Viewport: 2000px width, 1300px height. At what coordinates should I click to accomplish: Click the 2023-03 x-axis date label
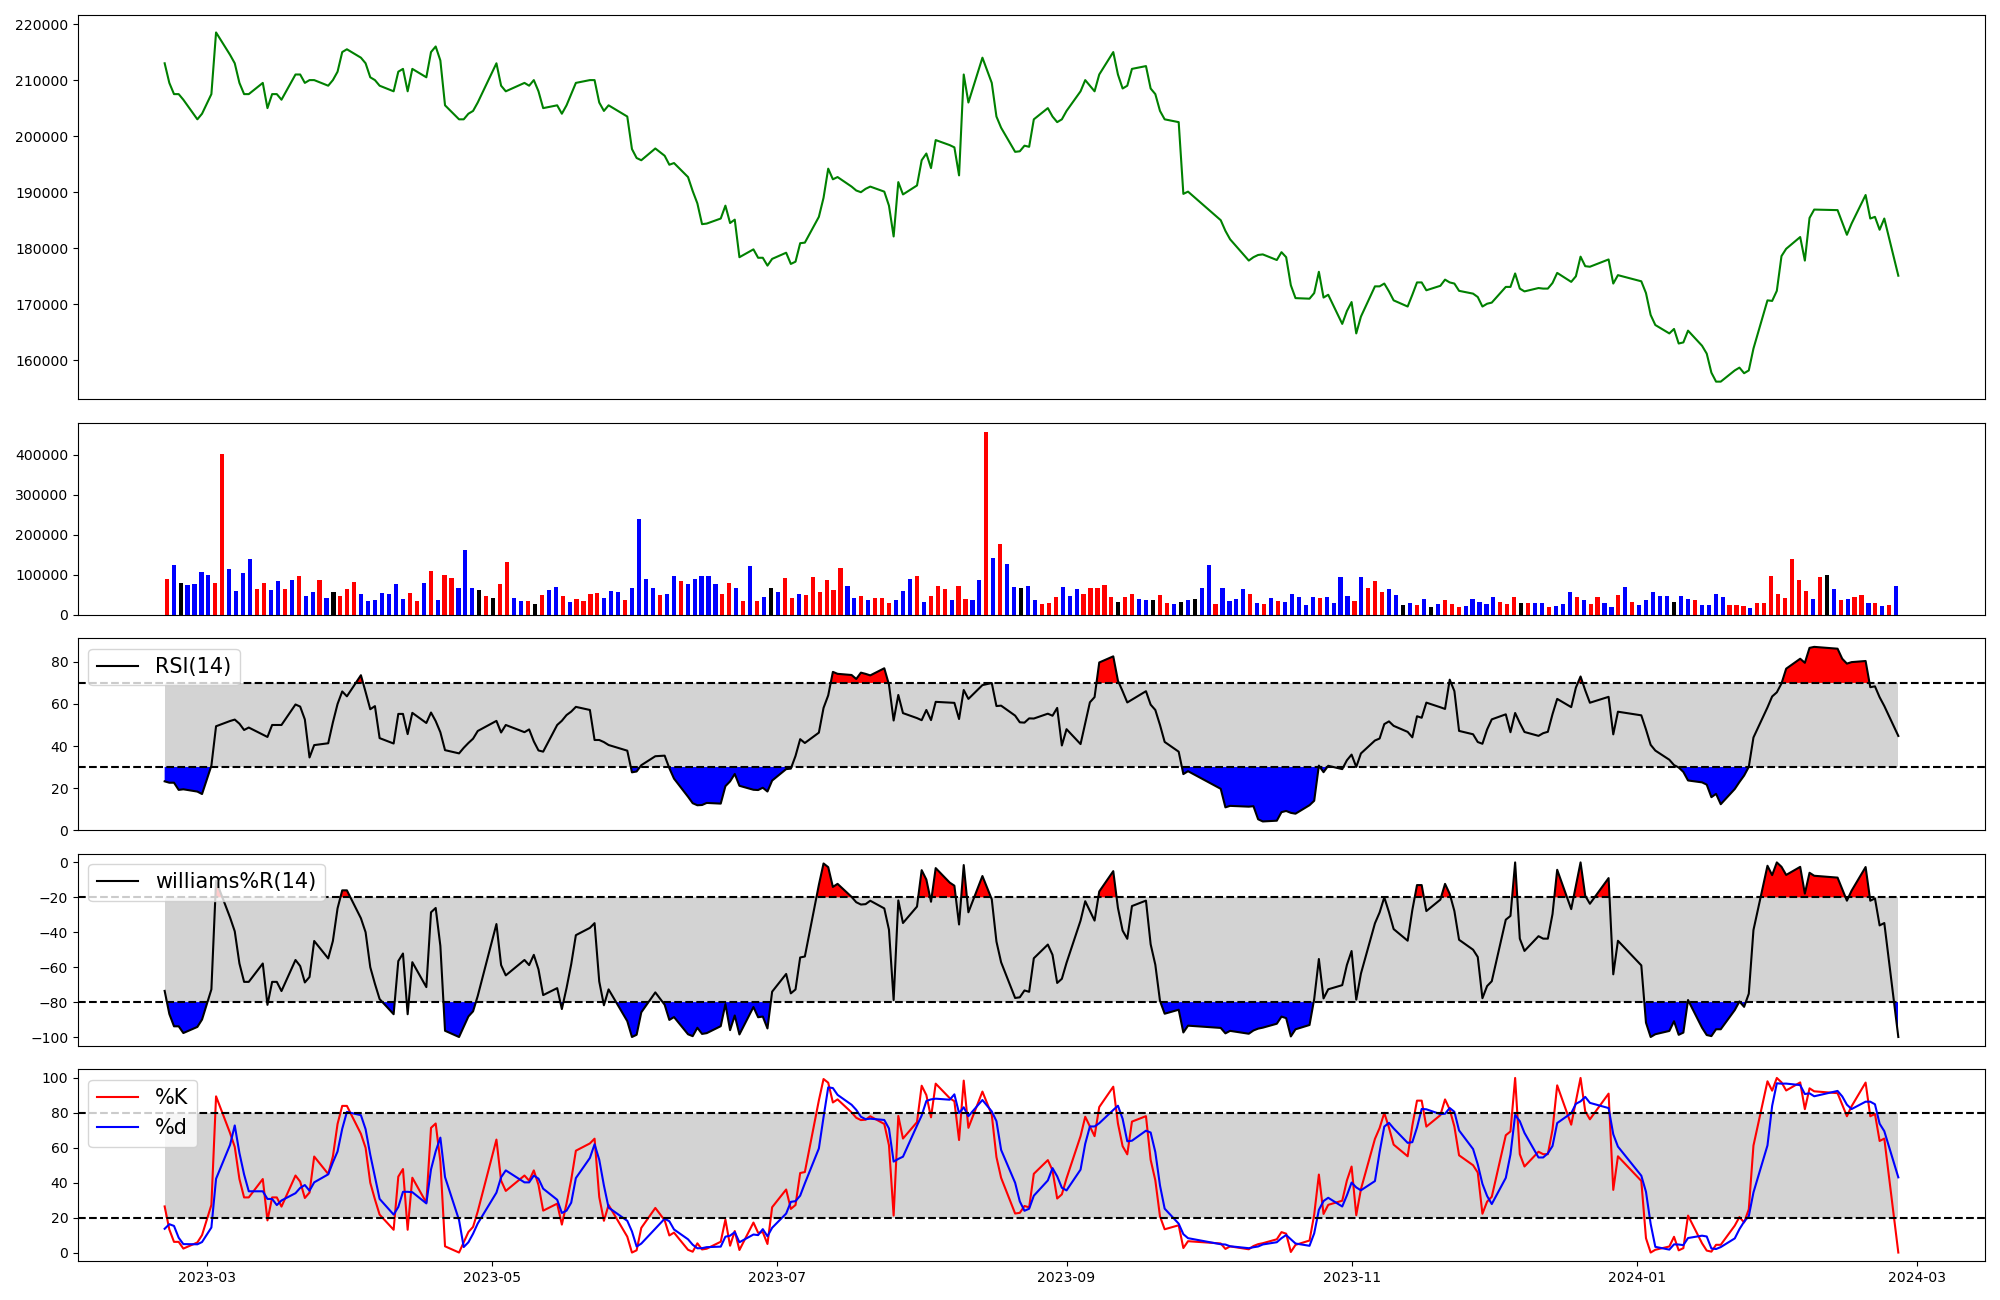[x=208, y=1277]
